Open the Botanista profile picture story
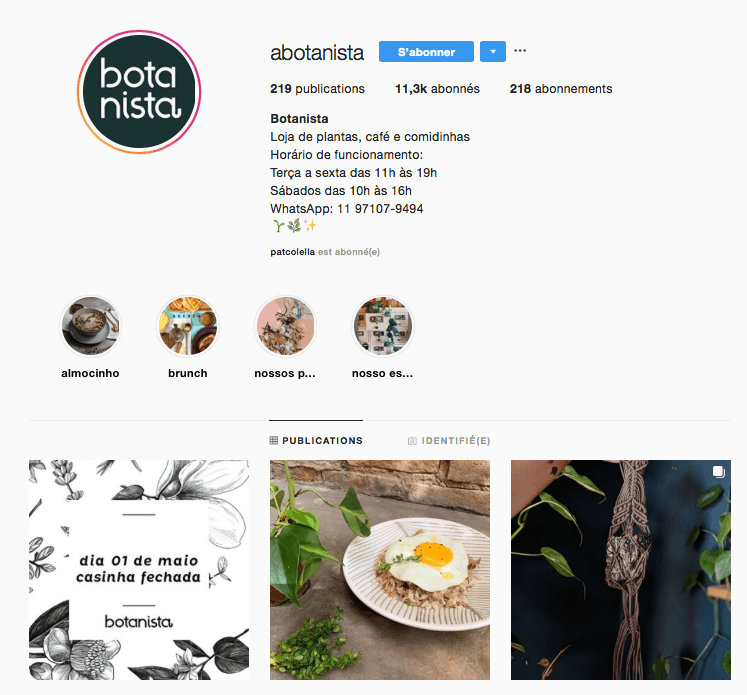Screen dimensions: 747x695 [139, 92]
